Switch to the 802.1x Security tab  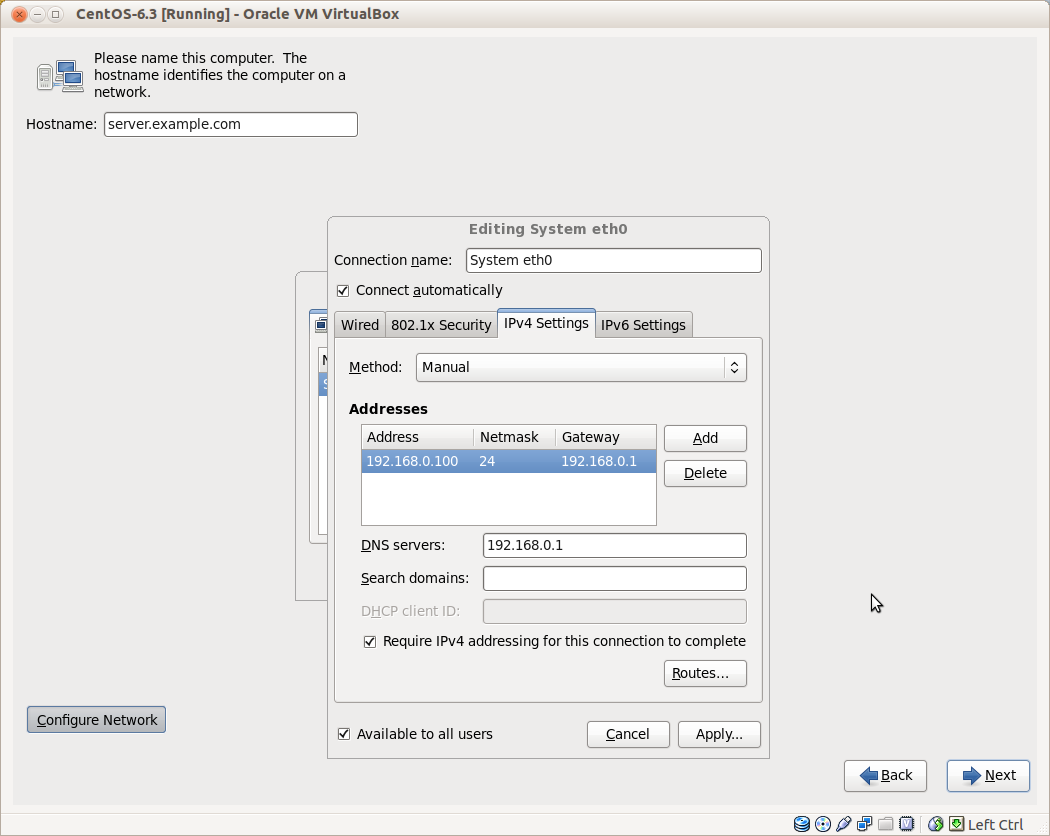tap(441, 325)
